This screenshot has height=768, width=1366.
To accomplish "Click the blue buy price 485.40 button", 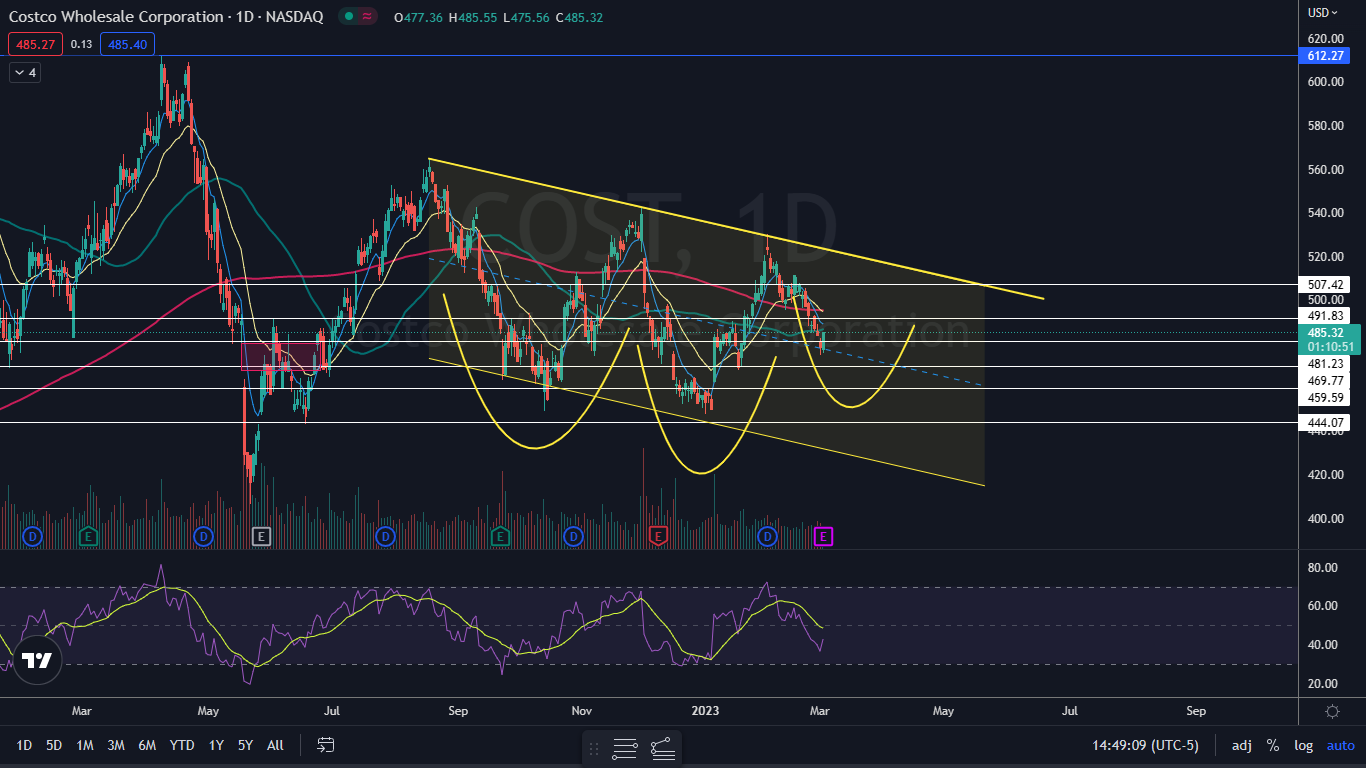I will click(127, 44).
